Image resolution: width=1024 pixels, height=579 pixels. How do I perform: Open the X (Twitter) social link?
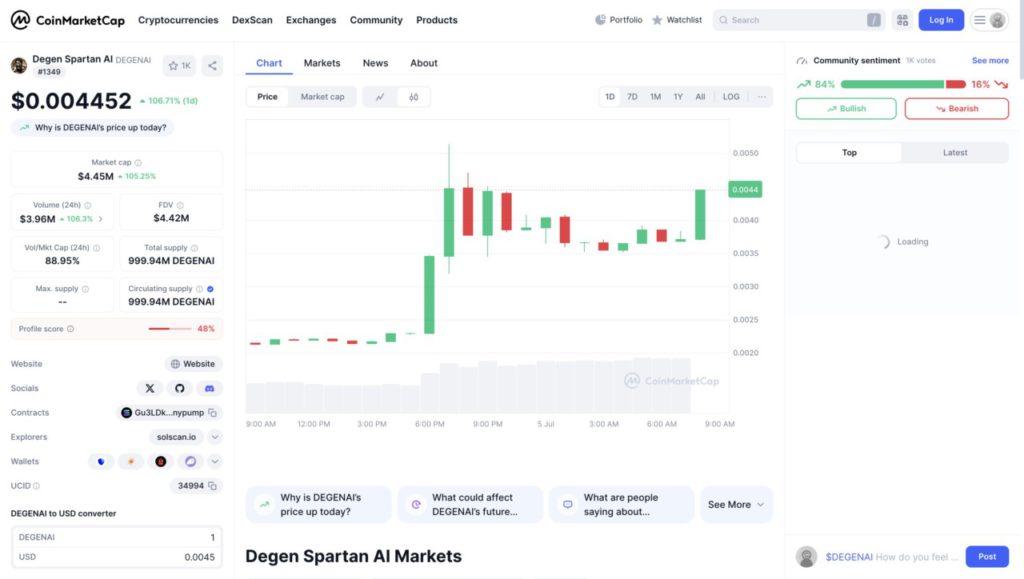[x=150, y=388]
